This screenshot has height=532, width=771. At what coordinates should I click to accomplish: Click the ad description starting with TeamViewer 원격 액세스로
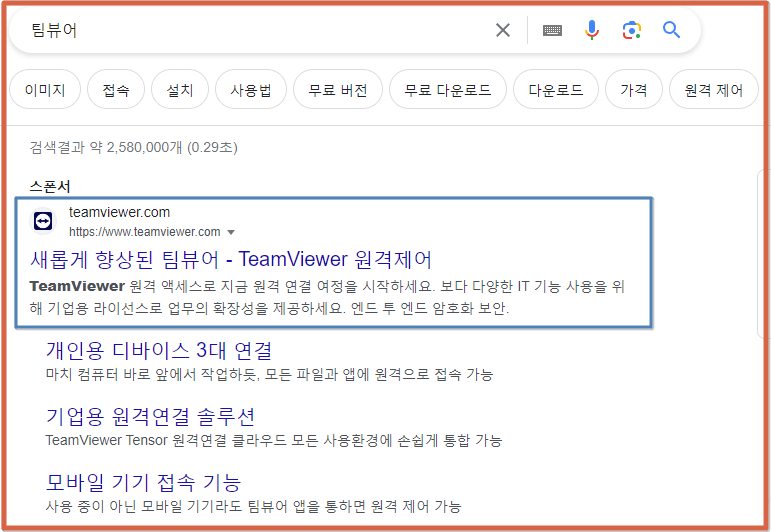pyautogui.click(x=327, y=297)
